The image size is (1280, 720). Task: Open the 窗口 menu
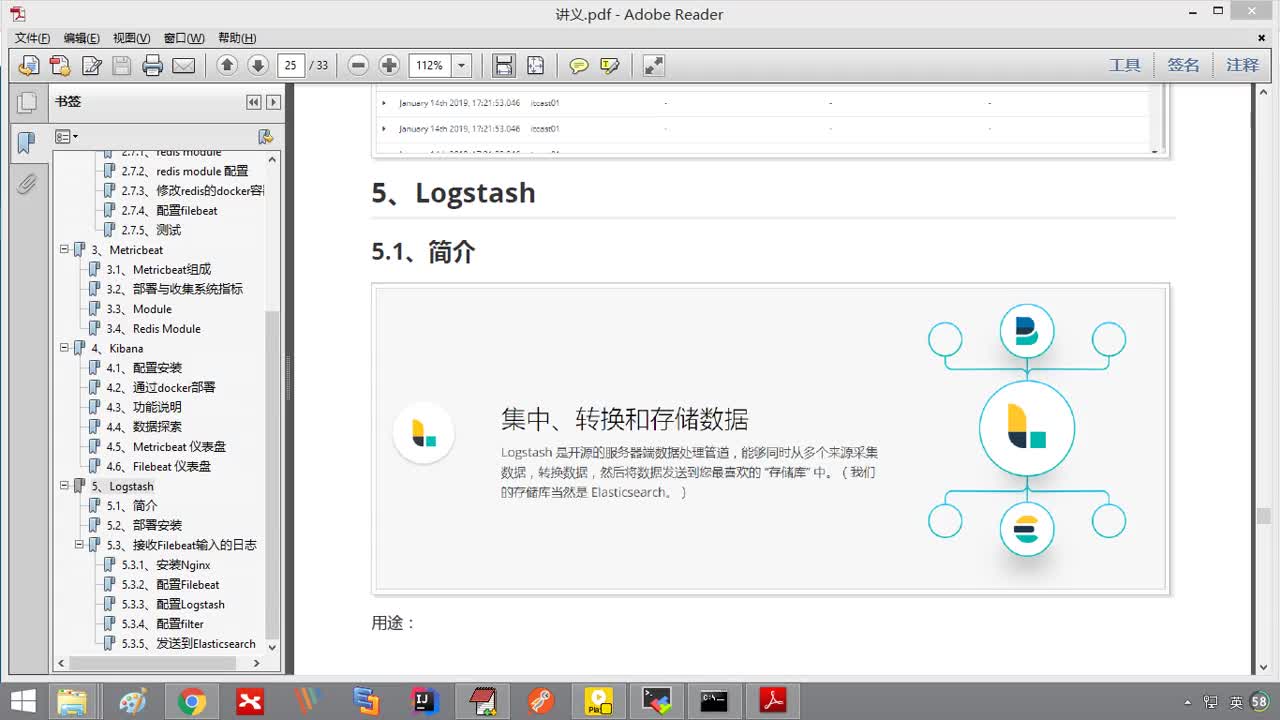(x=184, y=38)
